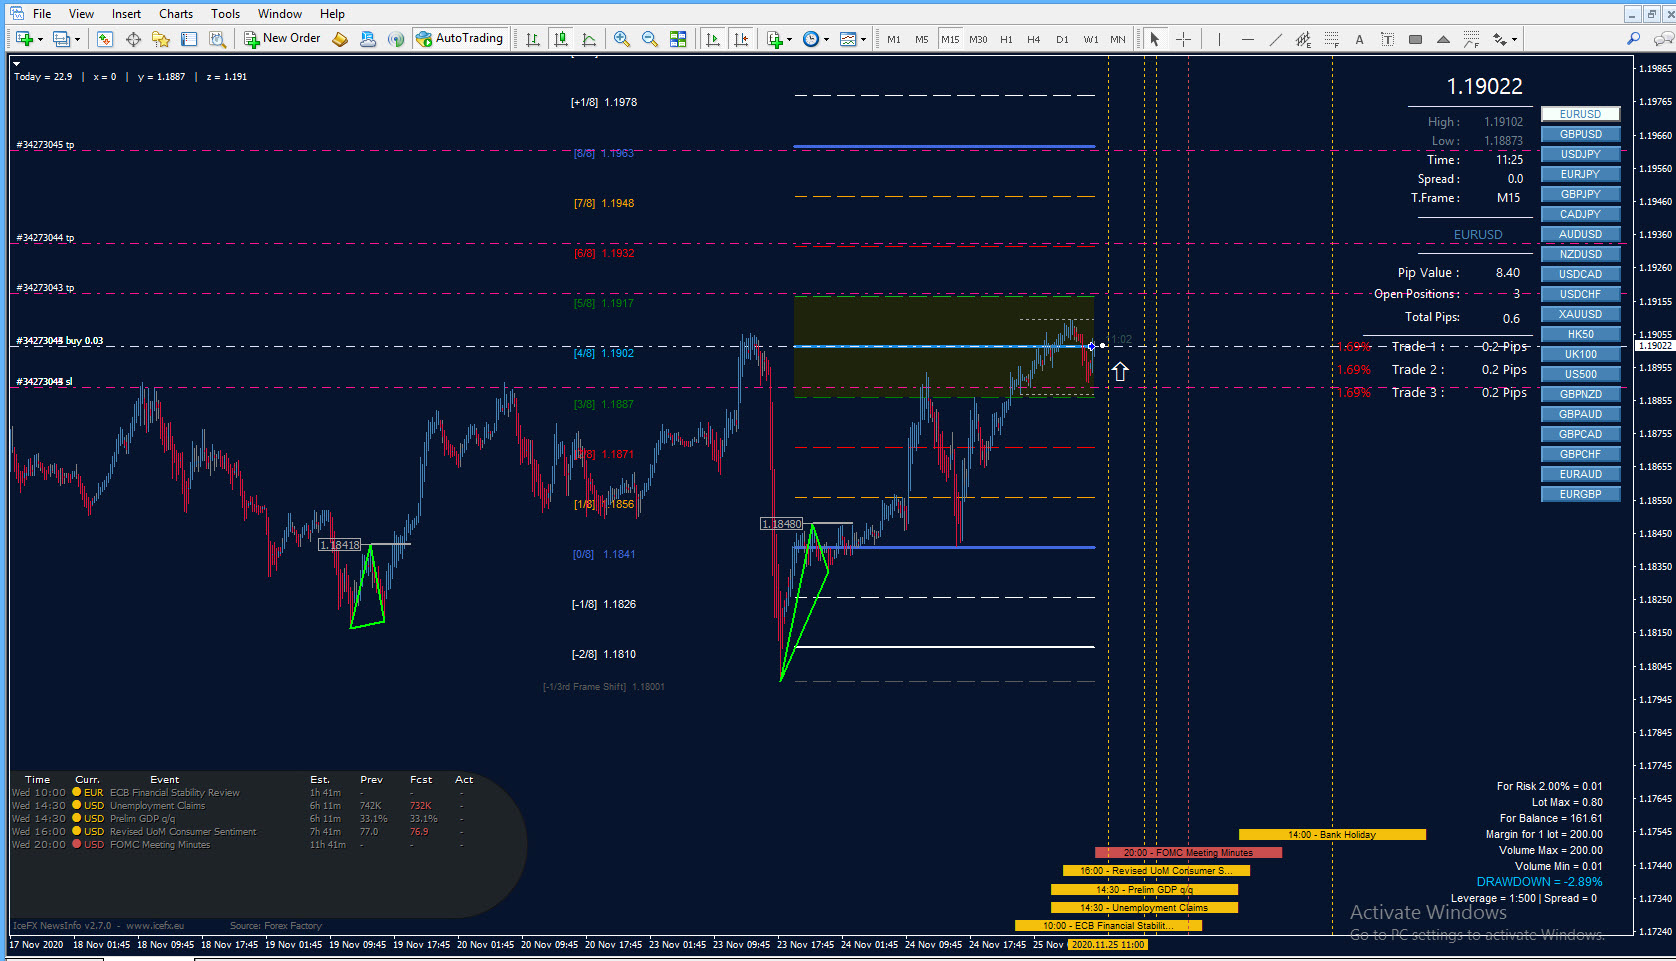The image size is (1676, 961).
Task: Select the XAUUSD symbol button
Action: coord(1580,314)
